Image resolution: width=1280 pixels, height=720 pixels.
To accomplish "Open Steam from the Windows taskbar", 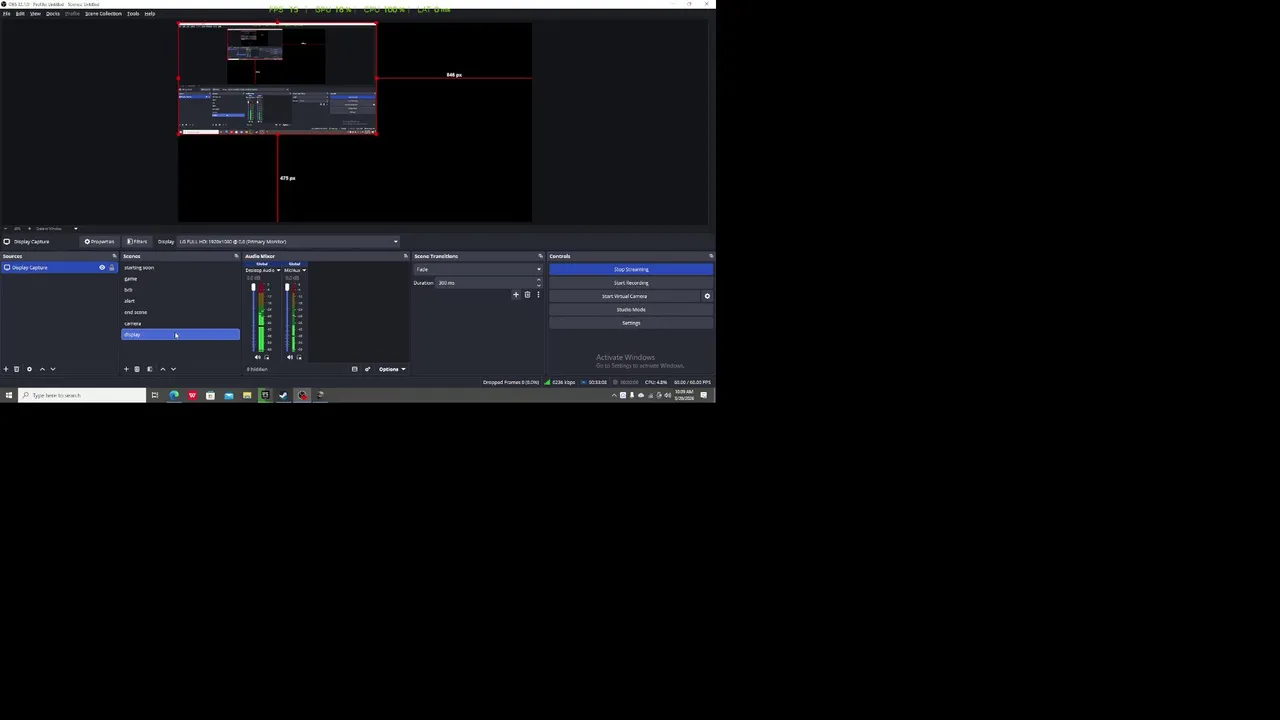I will click(283, 395).
